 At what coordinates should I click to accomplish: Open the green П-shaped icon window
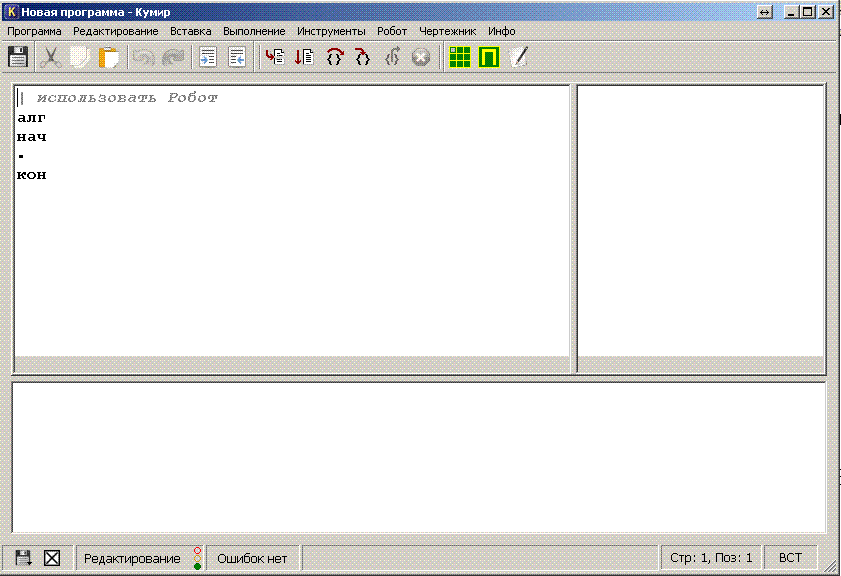489,57
